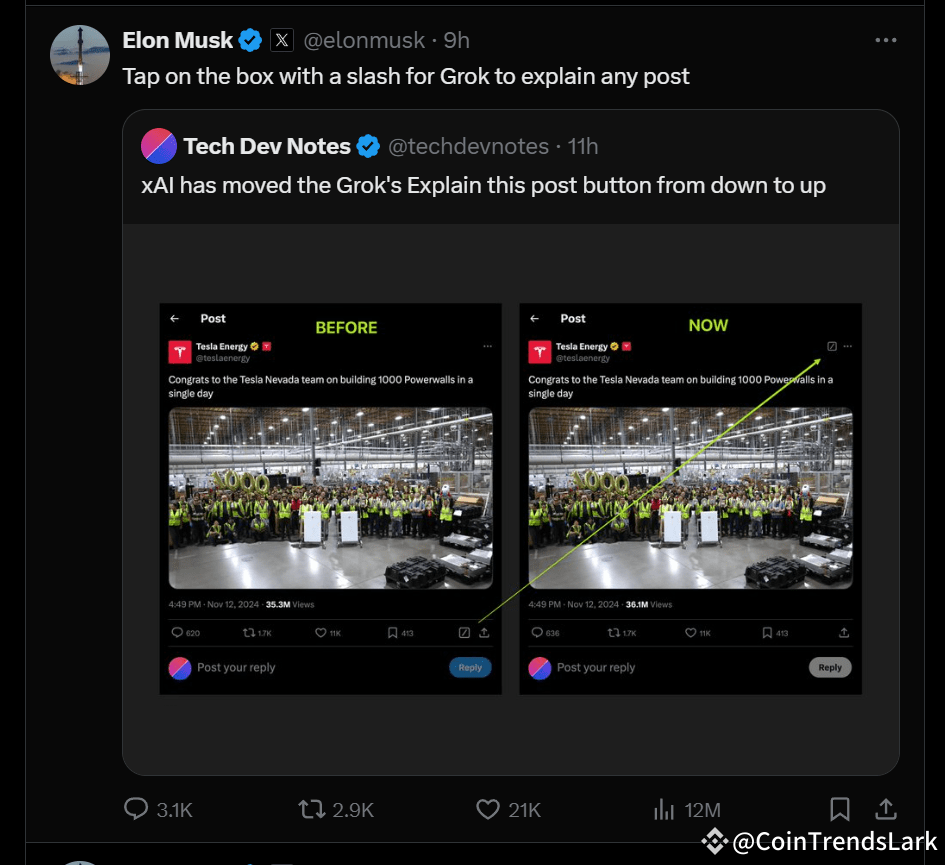Like Elon Musk's post with the heart icon
The width and height of the screenshot is (945, 865).
click(x=486, y=809)
